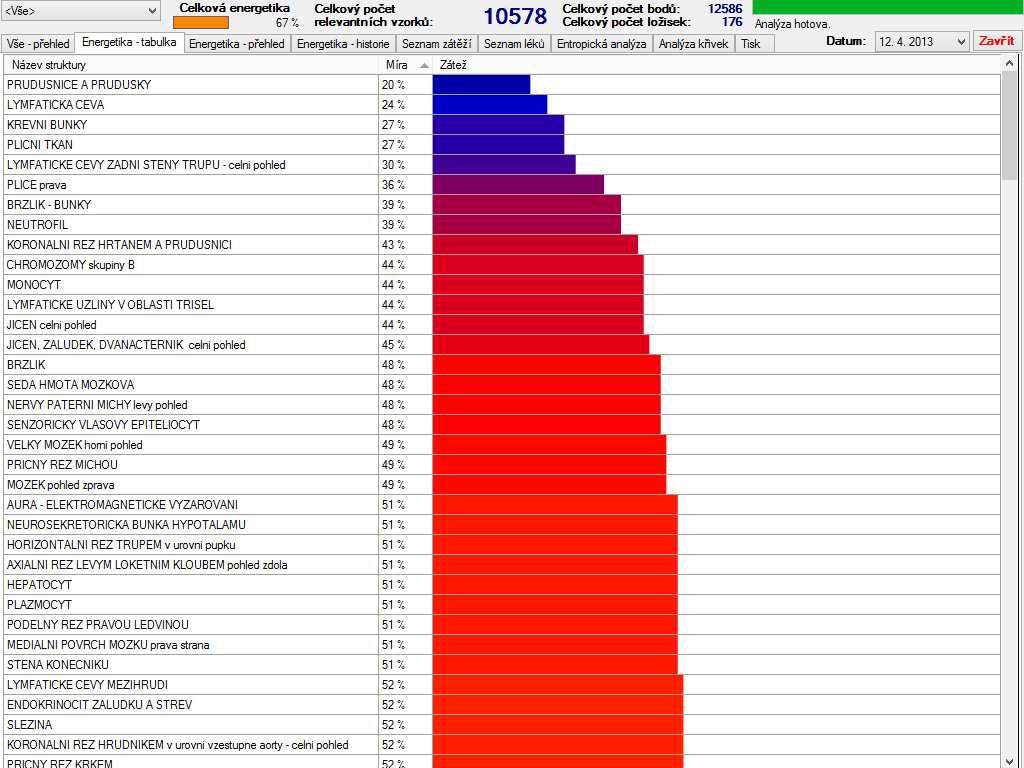Select the PLICNI TKAN row

point(502,144)
